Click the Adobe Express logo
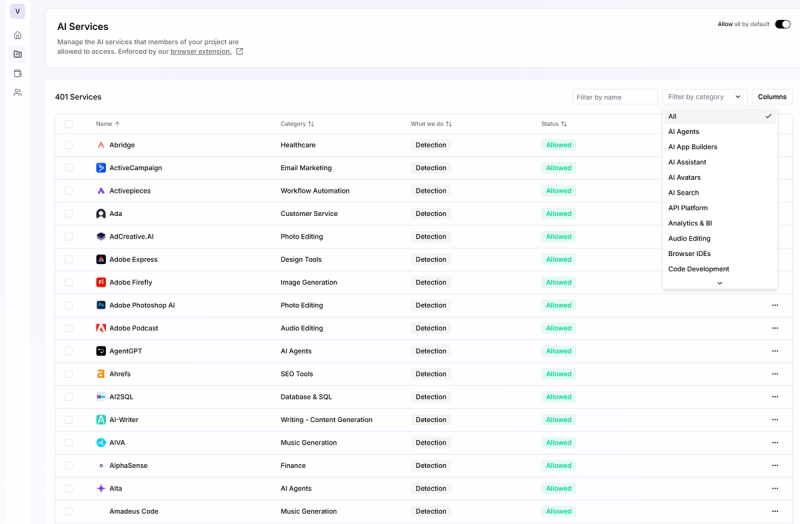 tap(101, 259)
